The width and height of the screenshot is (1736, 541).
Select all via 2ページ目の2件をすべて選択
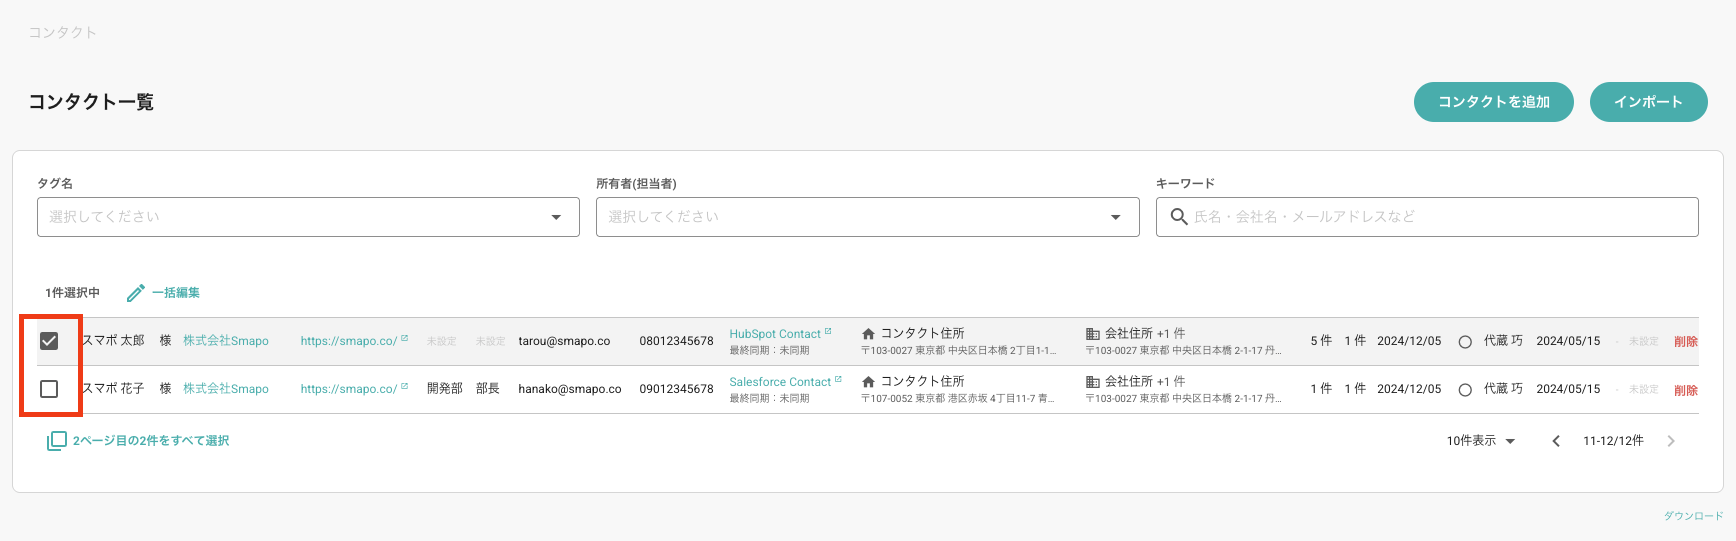click(151, 441)
